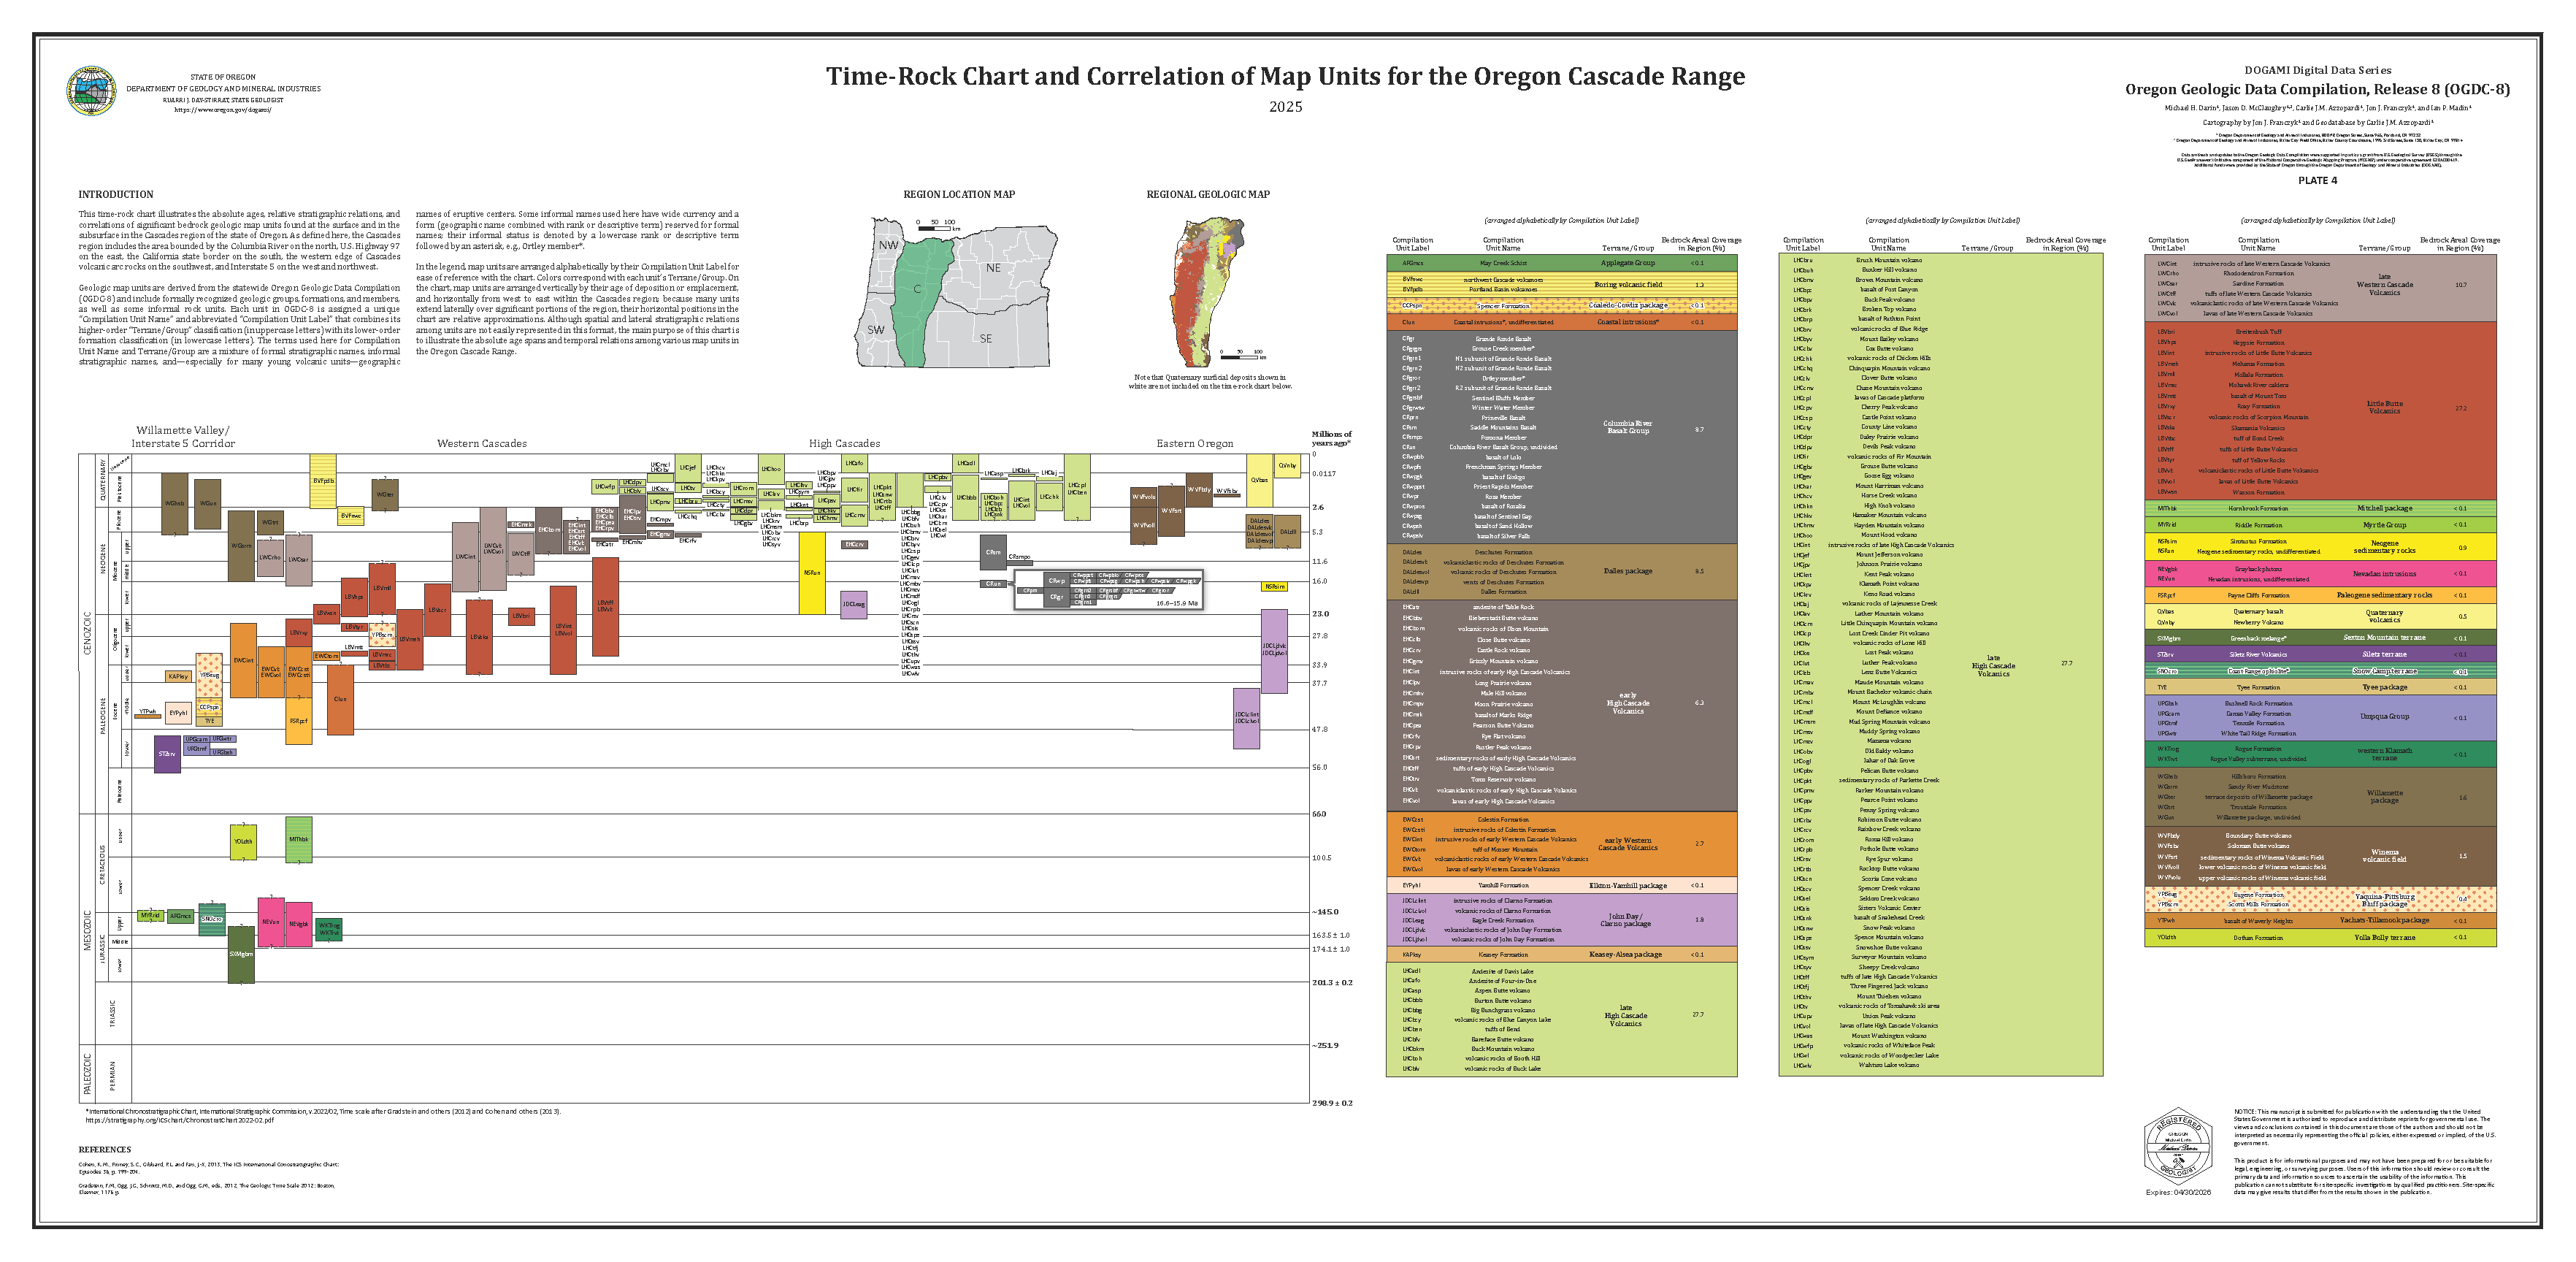Viewport: 2576px width, 1262px height.
Task: Click the NE region on location map
Action: click(x=993, y=268)
